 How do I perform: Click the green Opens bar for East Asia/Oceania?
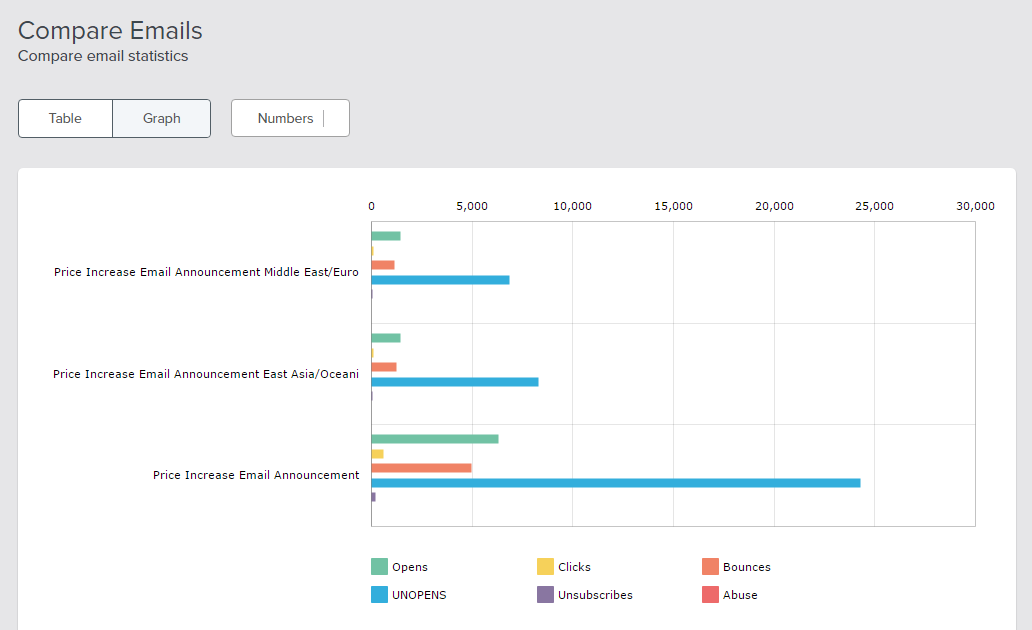point(385,338)
